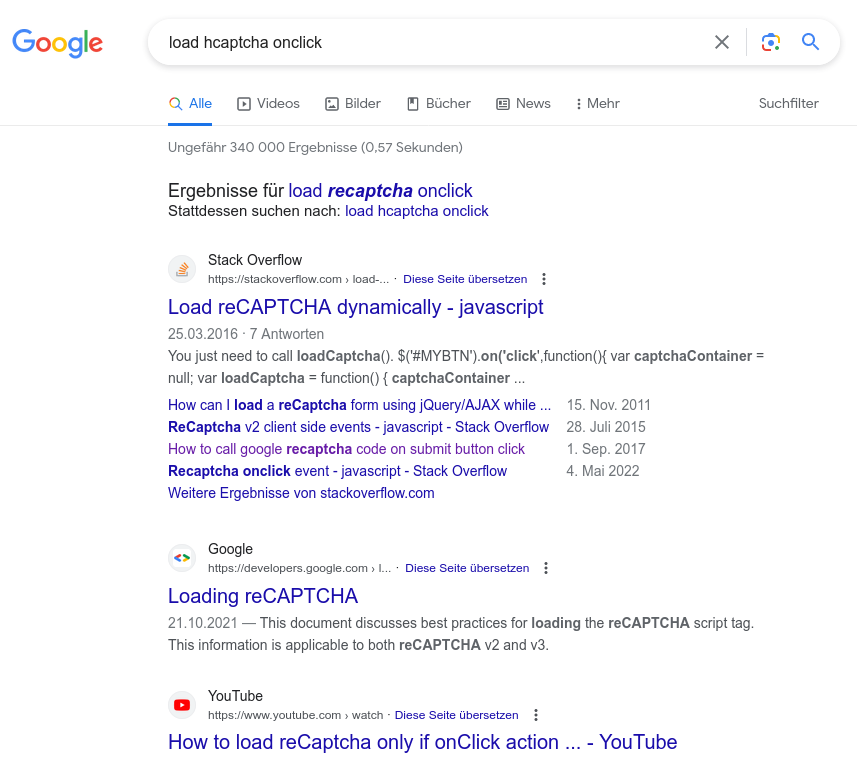Translate the Stack Overflow page via 'Diese Seite übersetzen'
This screenshot has width=857, height=760.
(465, 279)
